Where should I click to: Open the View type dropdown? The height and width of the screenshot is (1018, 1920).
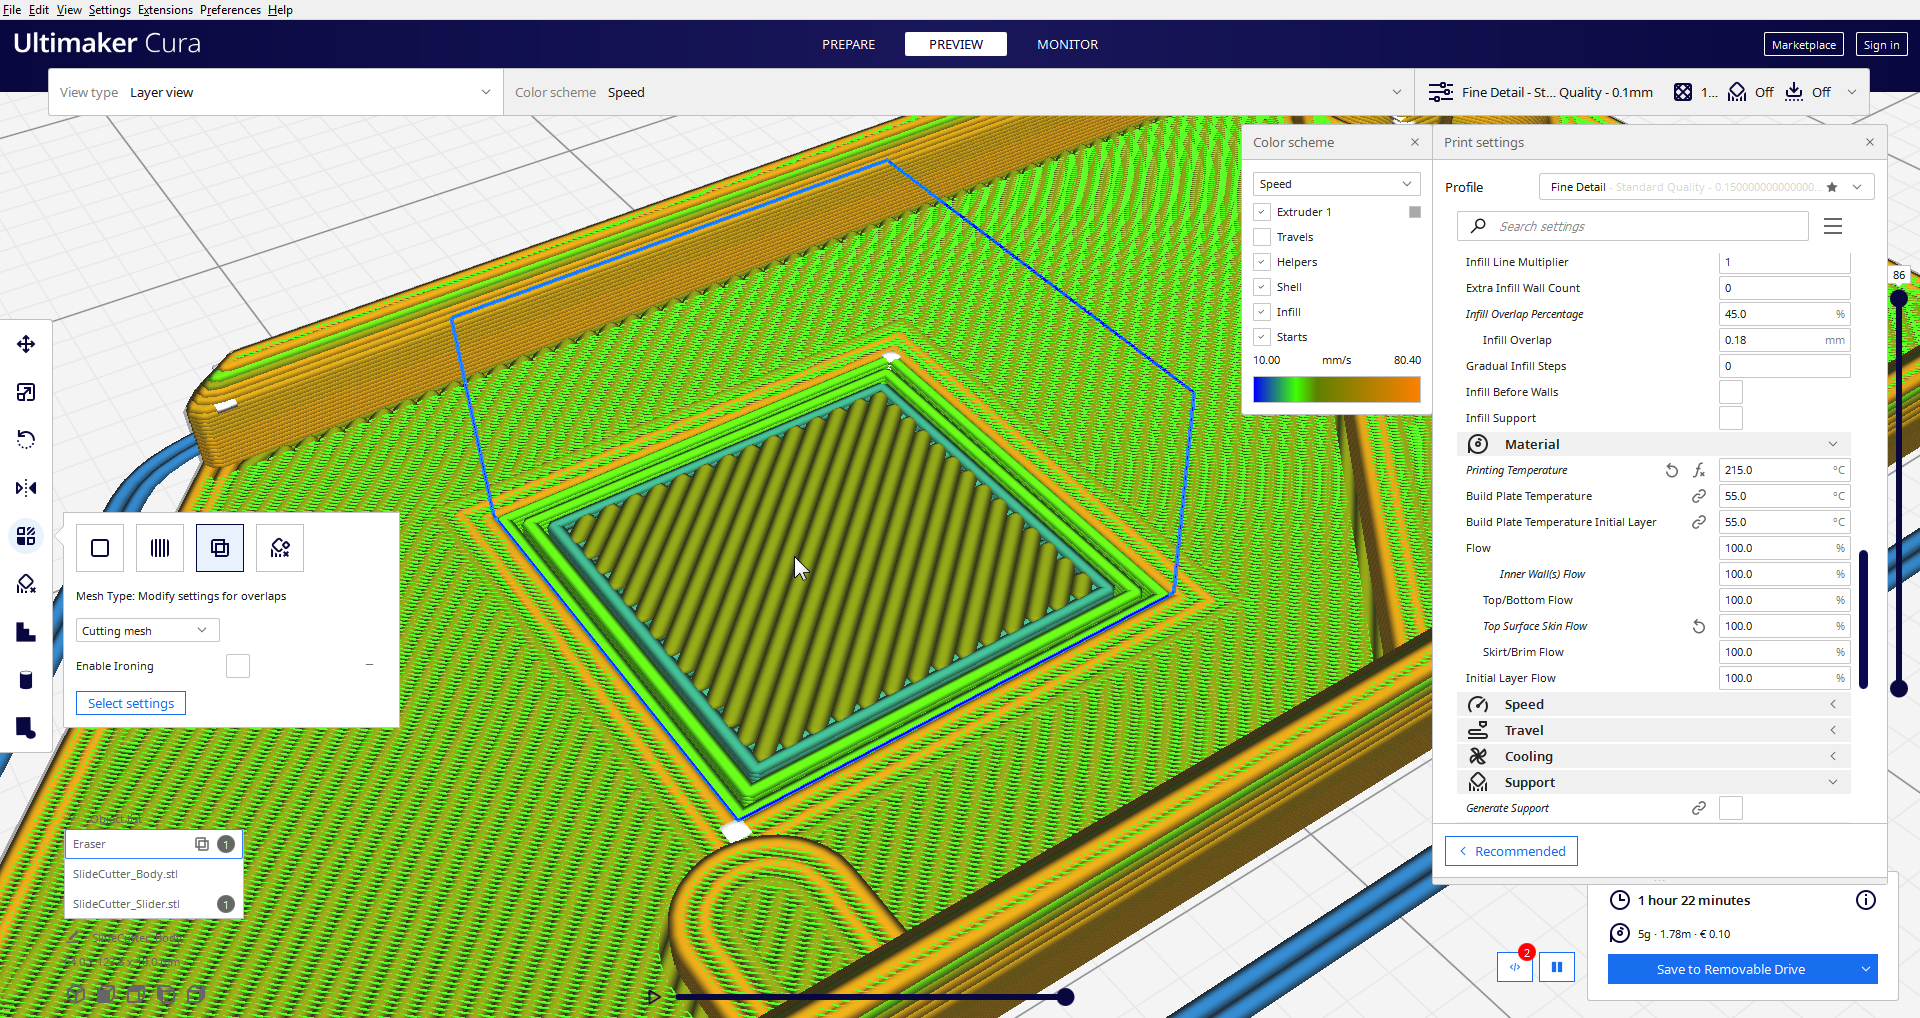(276, 92)
